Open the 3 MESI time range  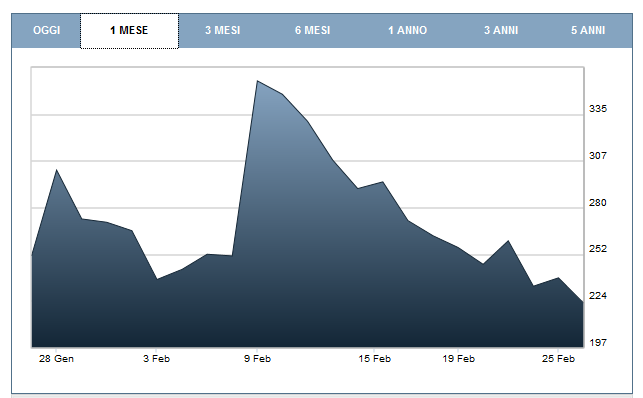point(223,30)
